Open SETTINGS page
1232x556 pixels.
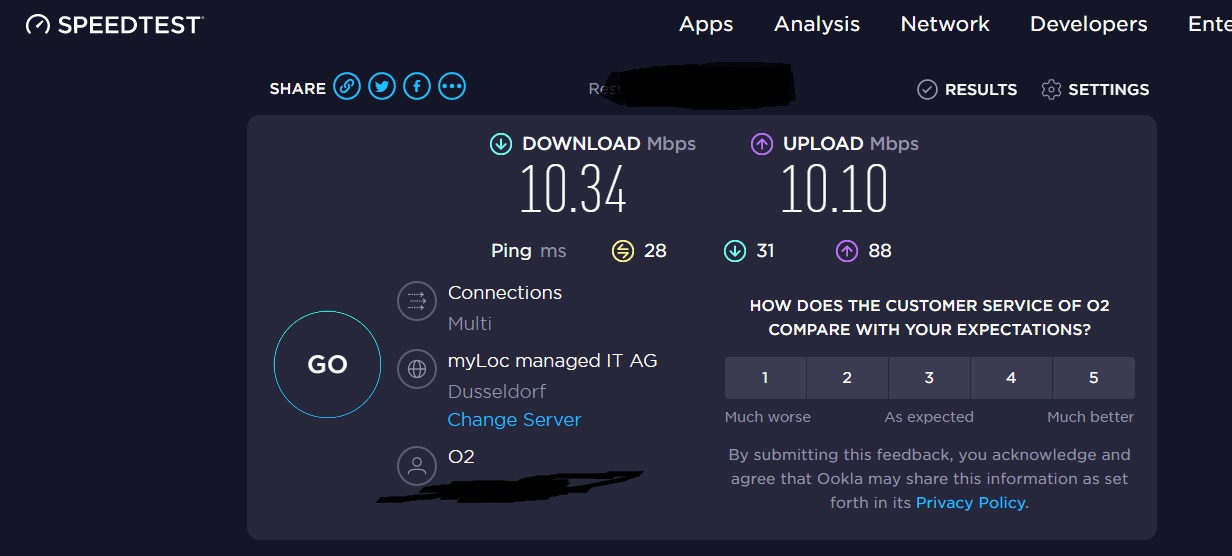tap(1095, 90)
